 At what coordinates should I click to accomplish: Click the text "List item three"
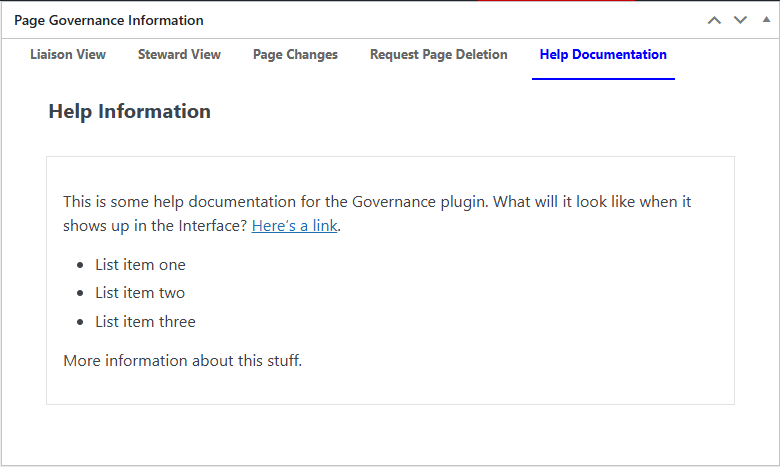145,322
